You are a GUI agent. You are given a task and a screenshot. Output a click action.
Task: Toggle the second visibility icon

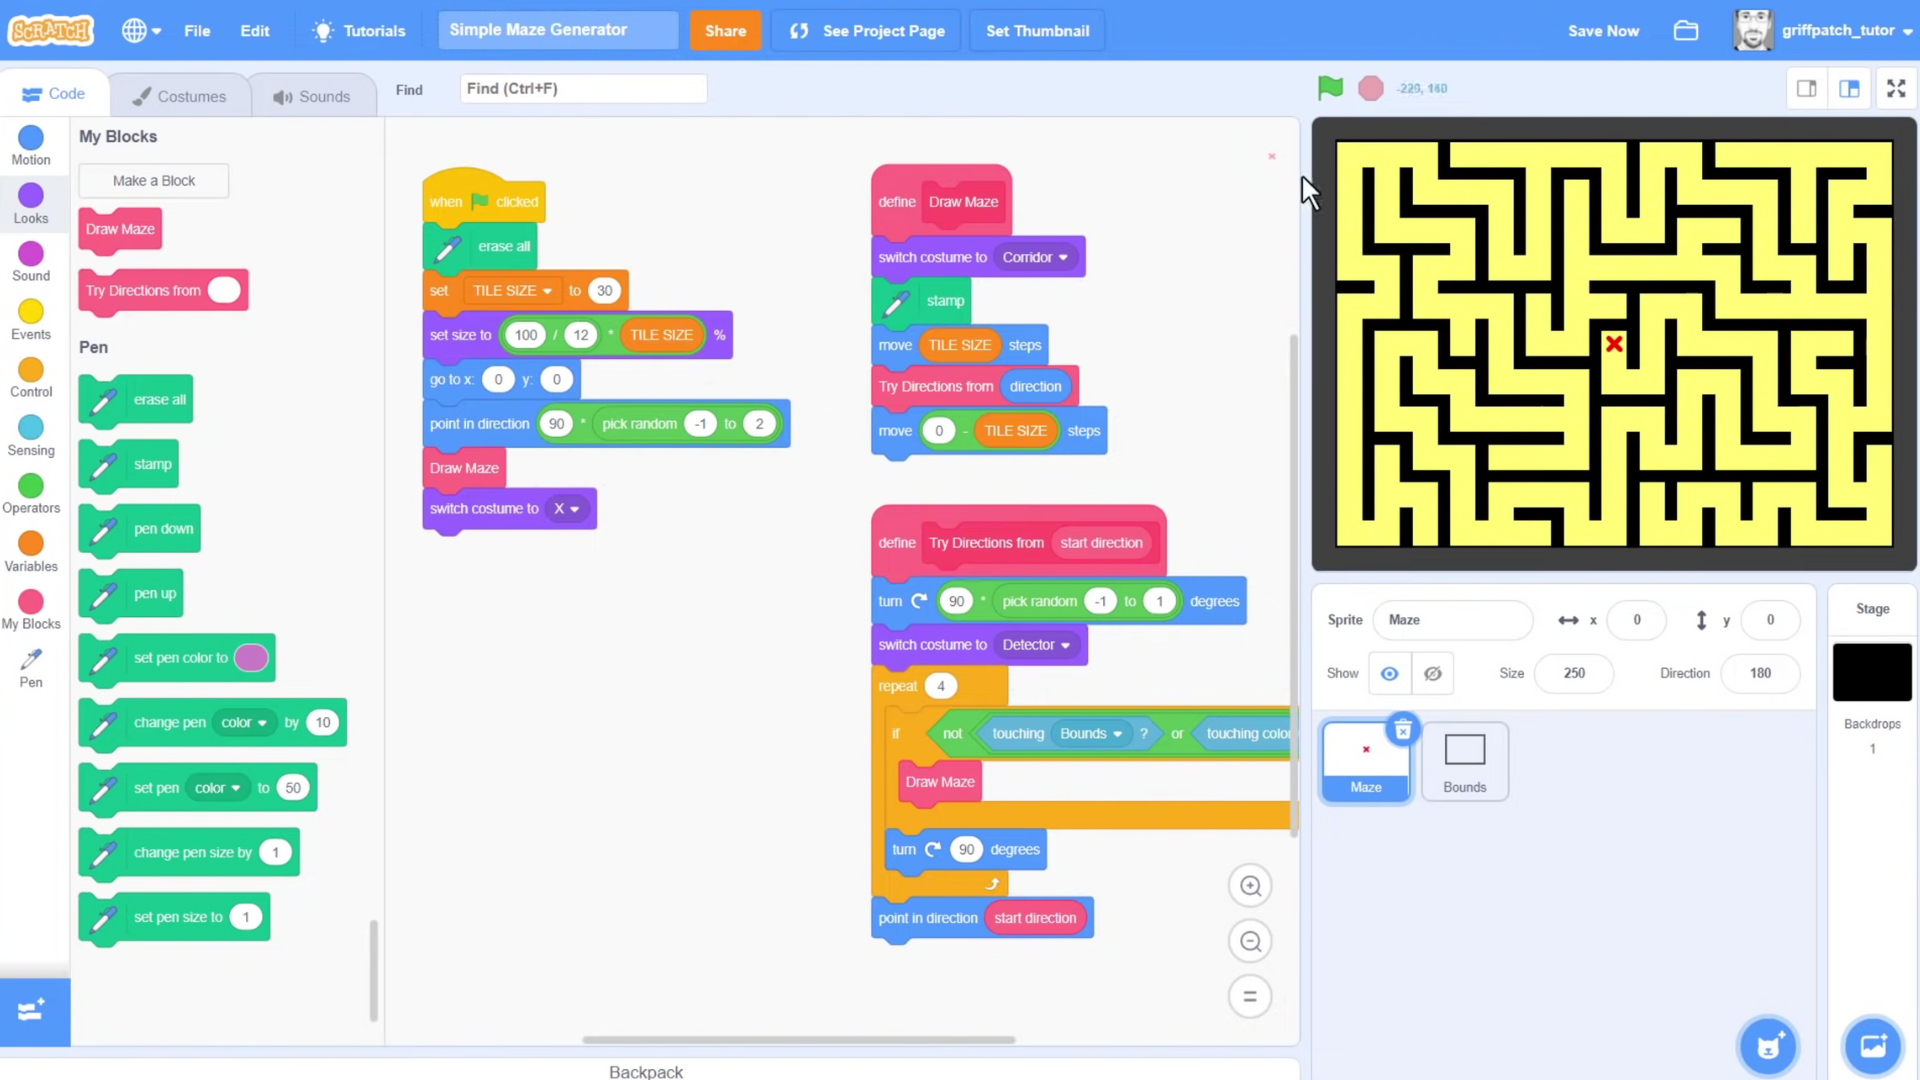[1433, 674]
